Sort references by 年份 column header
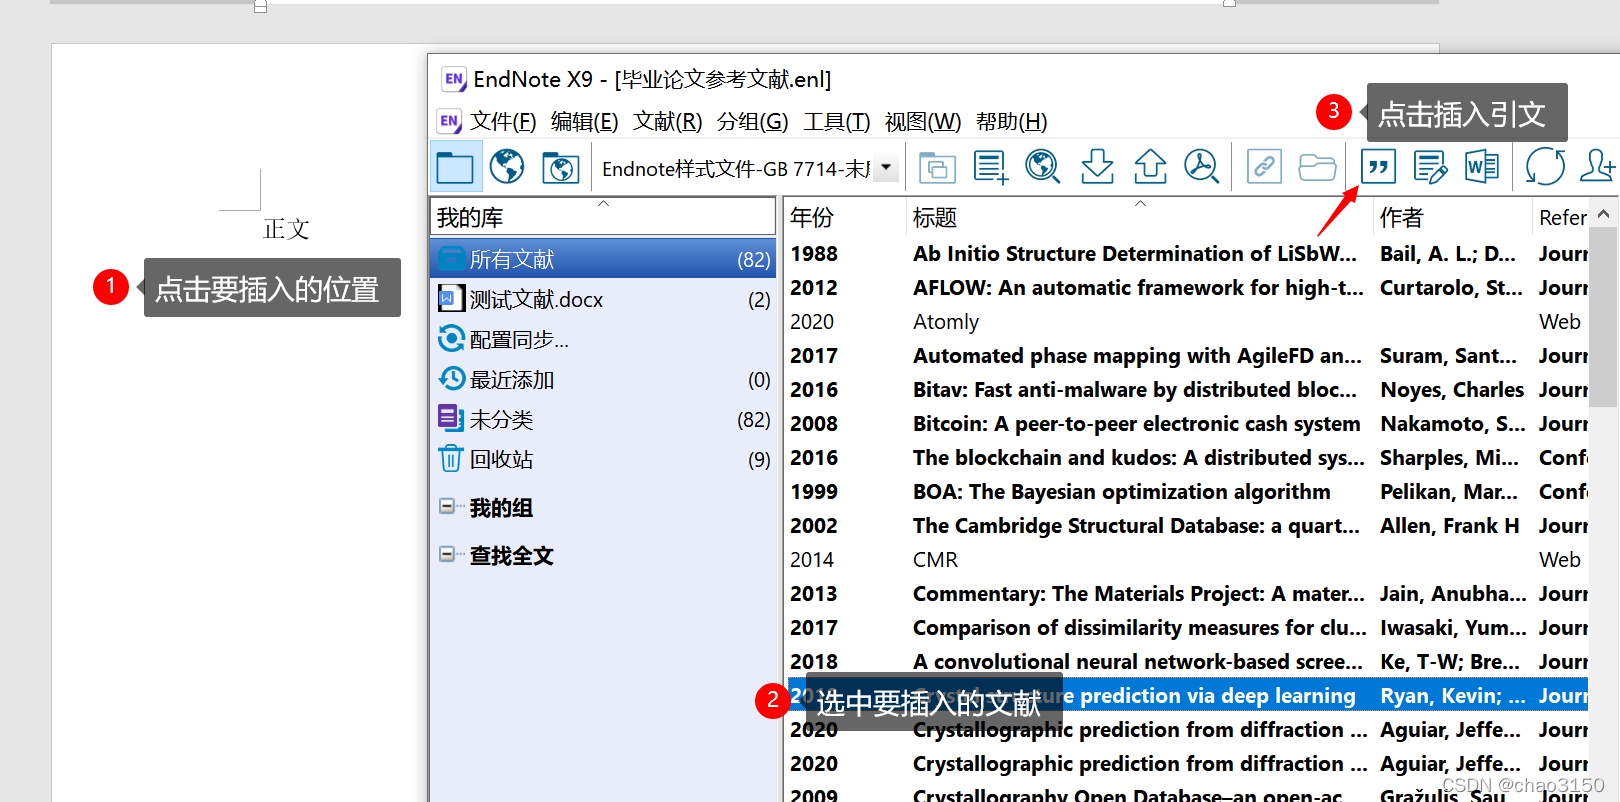1620x802 pixels. click(844, 217)
